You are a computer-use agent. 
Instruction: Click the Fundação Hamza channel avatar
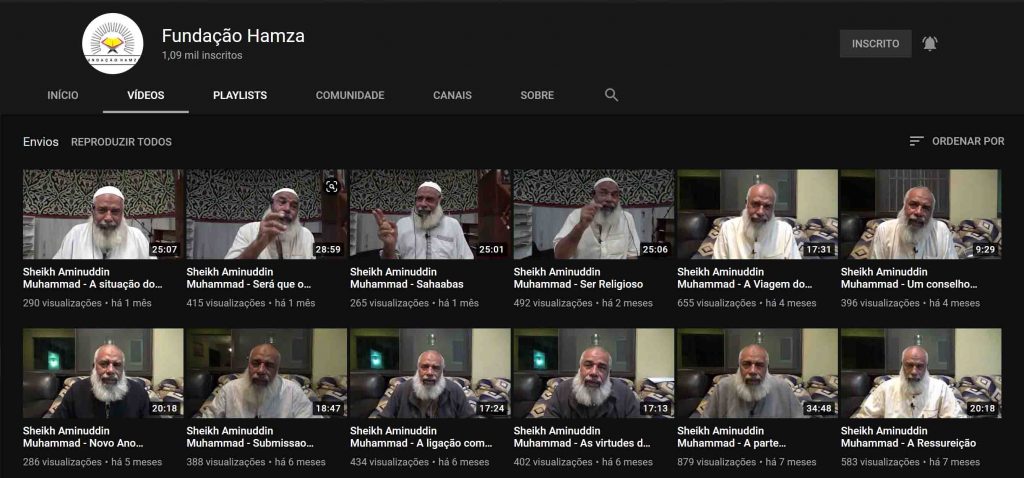[112, 44]
